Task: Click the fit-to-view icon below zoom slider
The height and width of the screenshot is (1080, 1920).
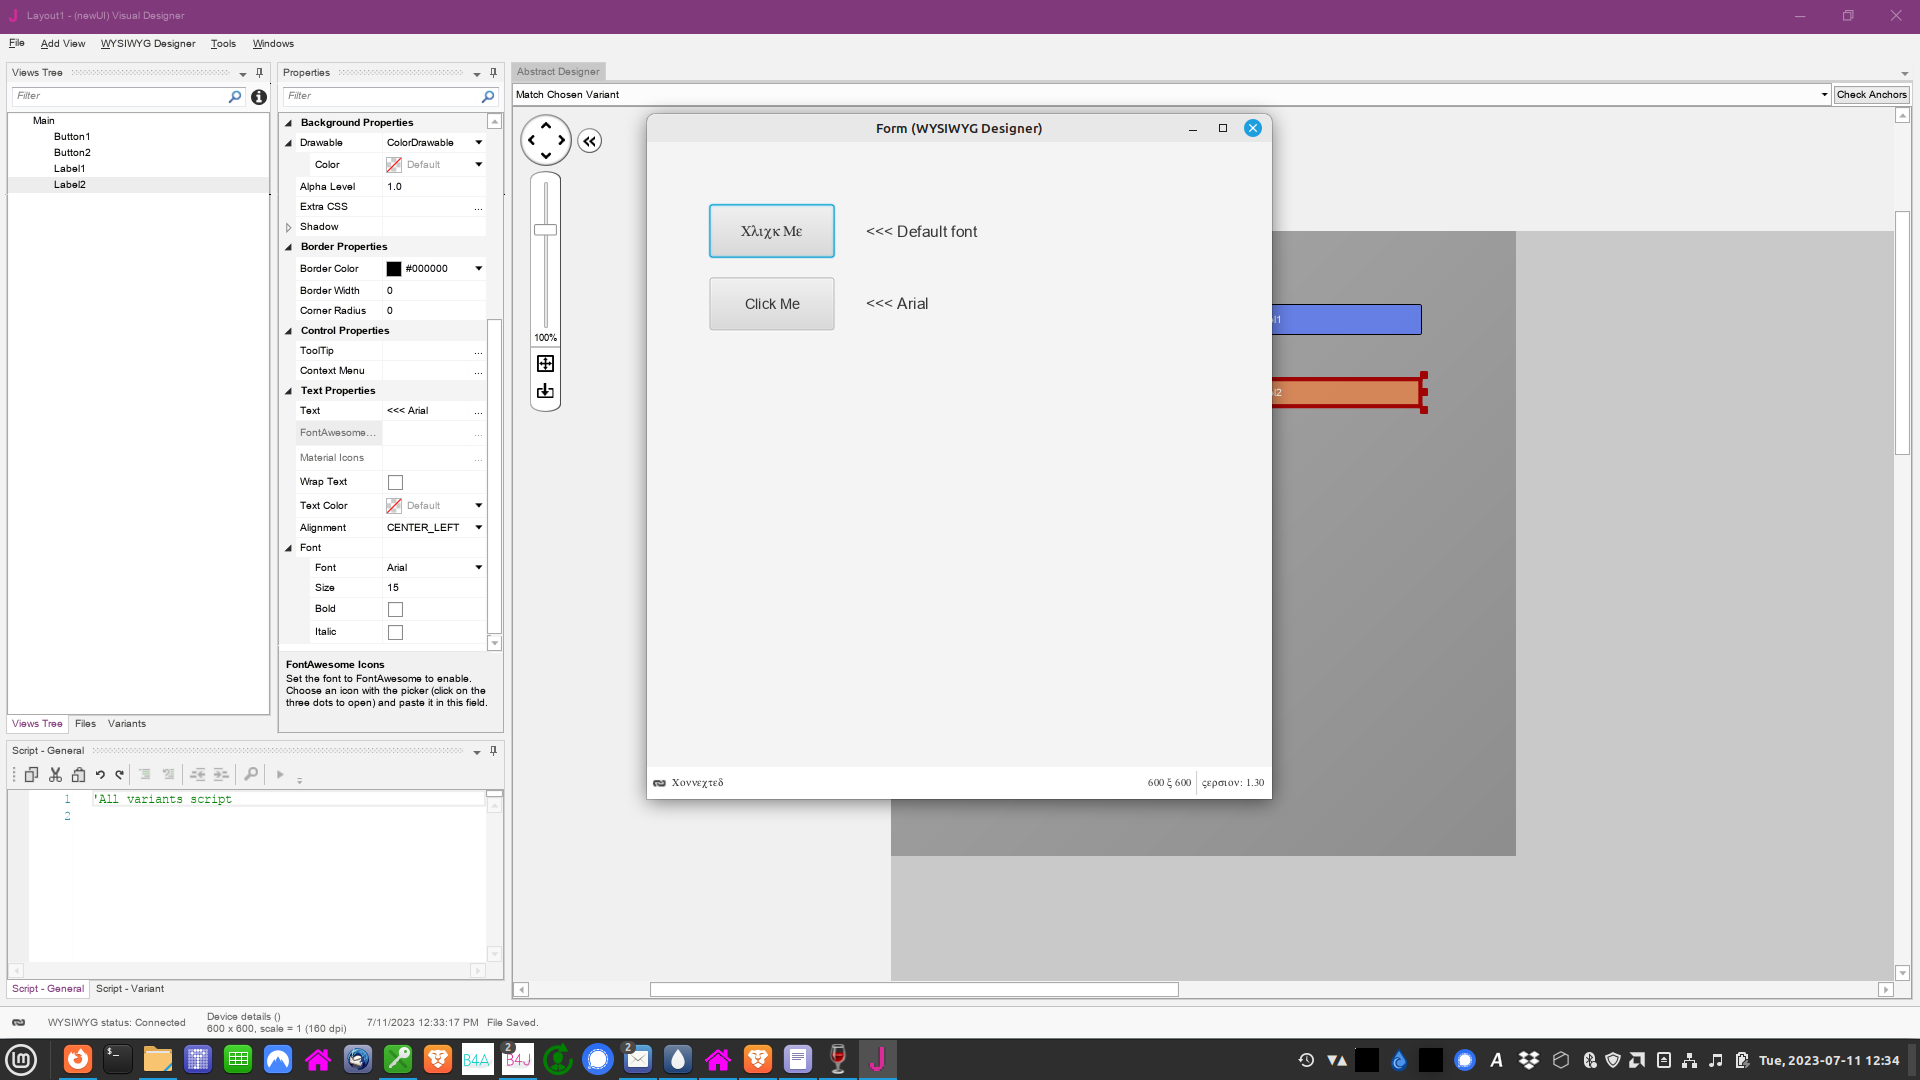Action: 545,363
